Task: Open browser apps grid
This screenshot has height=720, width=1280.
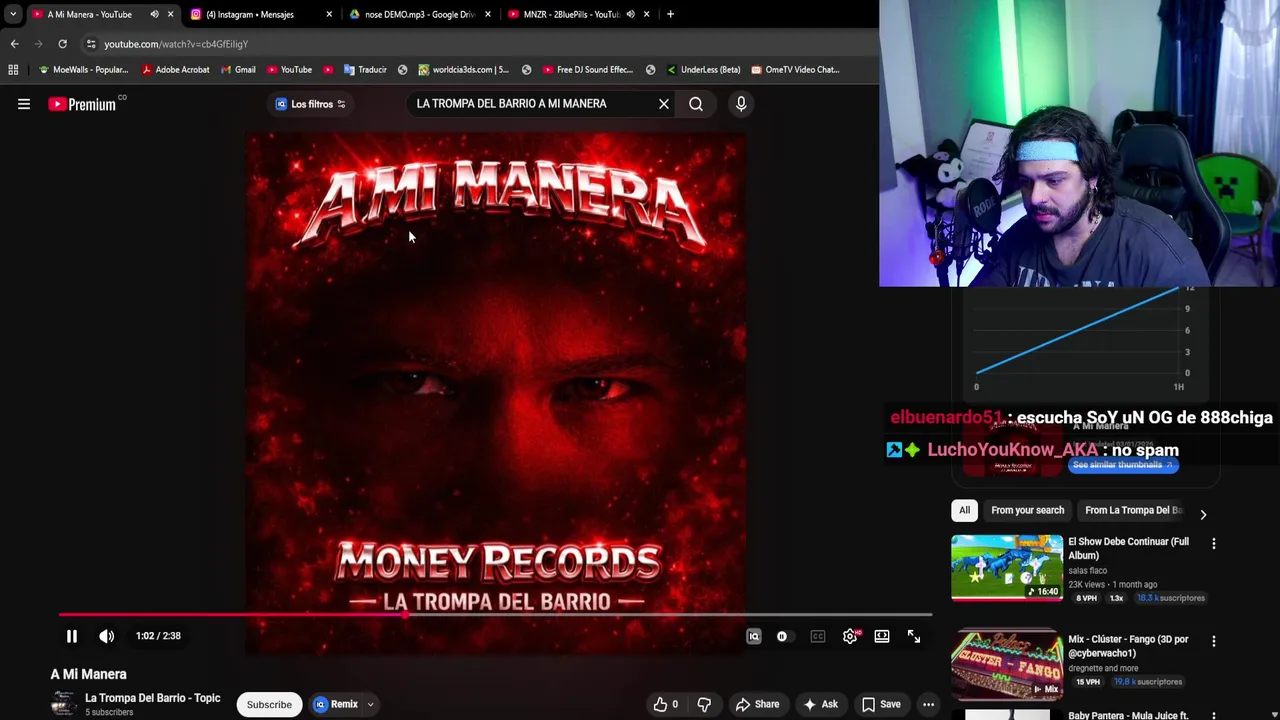Action: pyautogui.click(x=13, y=70)
